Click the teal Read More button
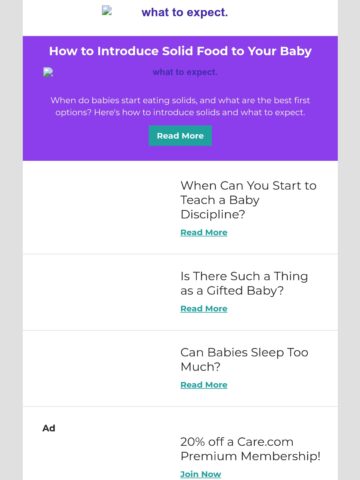360x480 pixels. pos(180,136)
